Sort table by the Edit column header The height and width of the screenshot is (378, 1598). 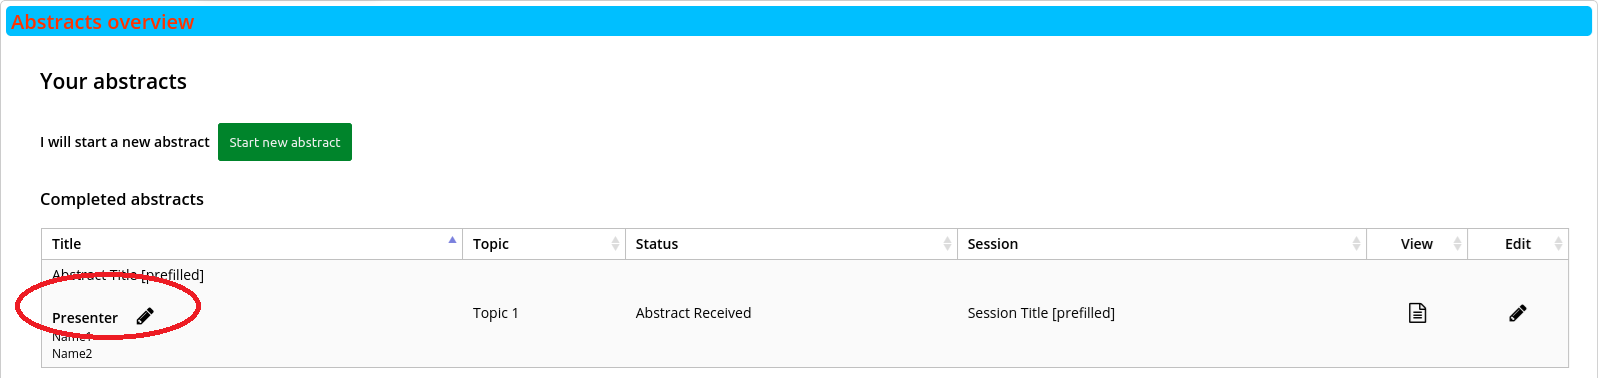(1518, 244)
